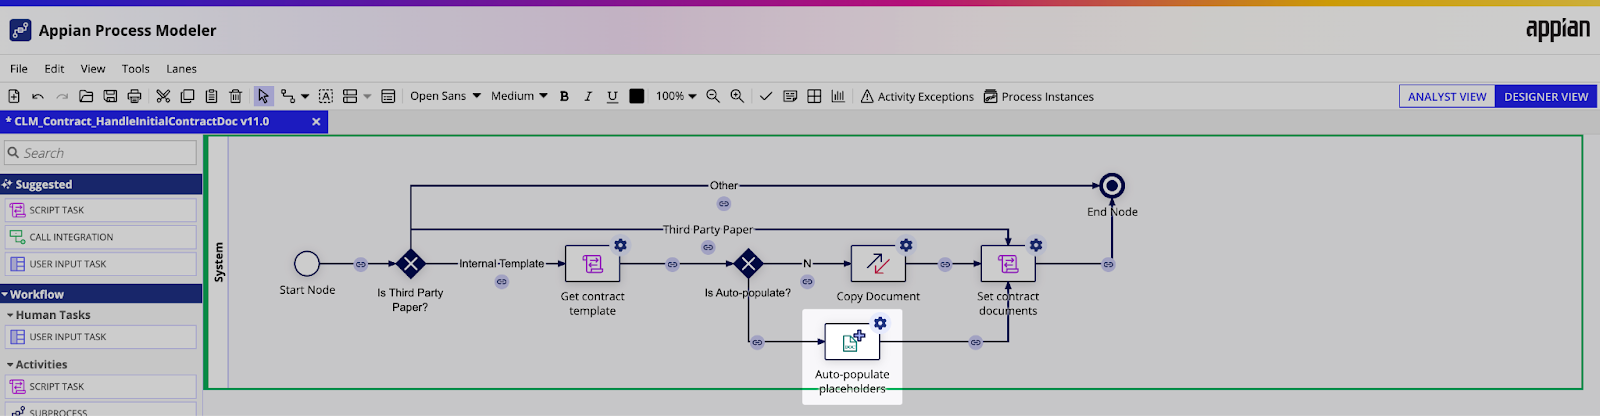Validate the process model checkmark

click(766, 96)
